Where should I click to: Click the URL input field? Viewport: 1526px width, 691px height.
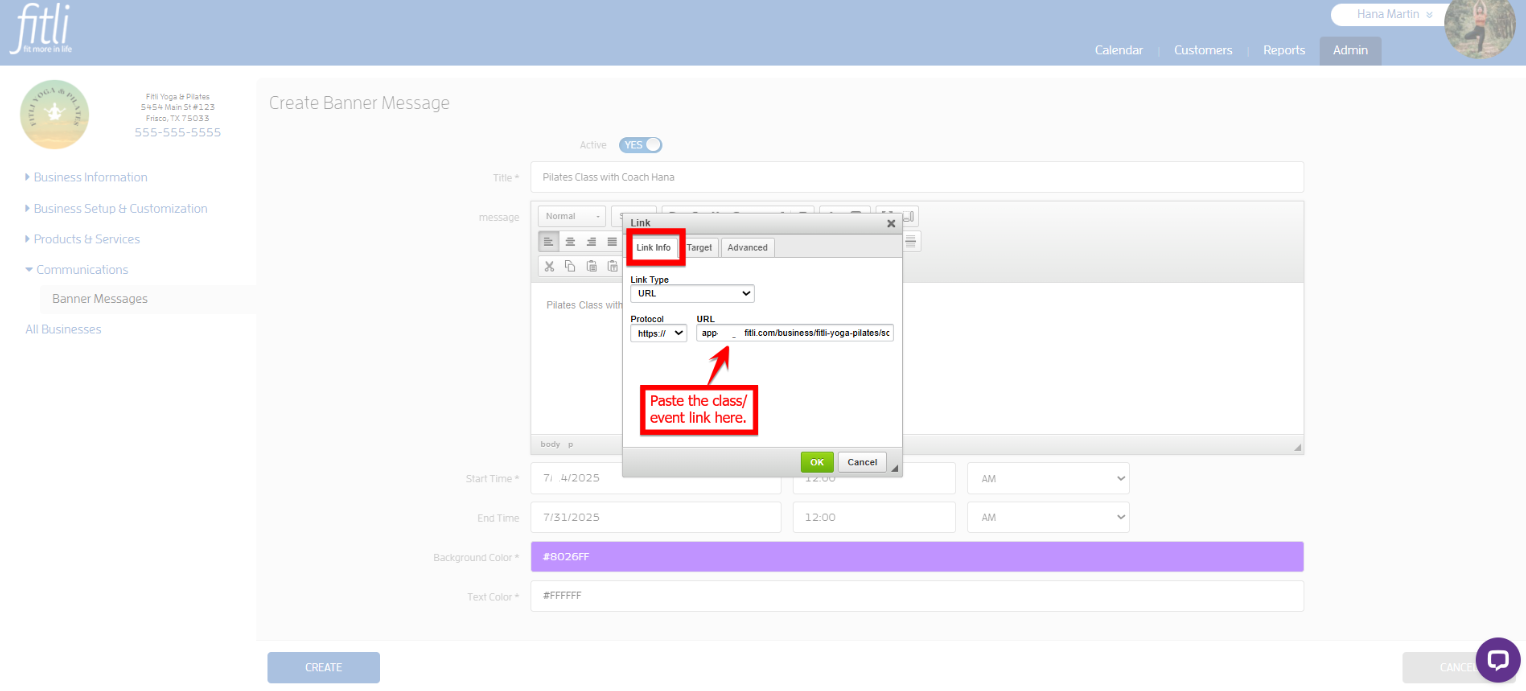pyautogui.click(x=795, y=333)
